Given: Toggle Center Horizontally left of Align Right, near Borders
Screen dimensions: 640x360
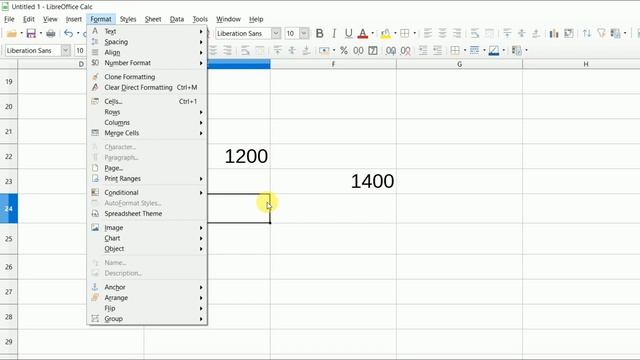Looking at the screenshot, I should 442,33.
